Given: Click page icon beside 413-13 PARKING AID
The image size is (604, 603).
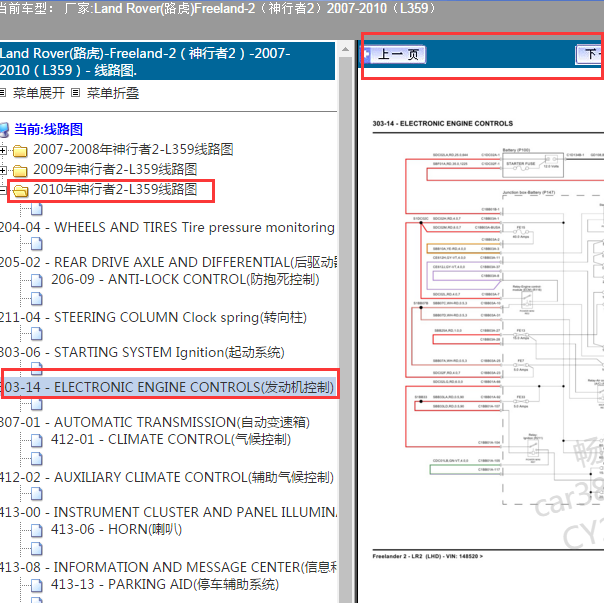Looking at the screenshot, I should coord(37,585).
